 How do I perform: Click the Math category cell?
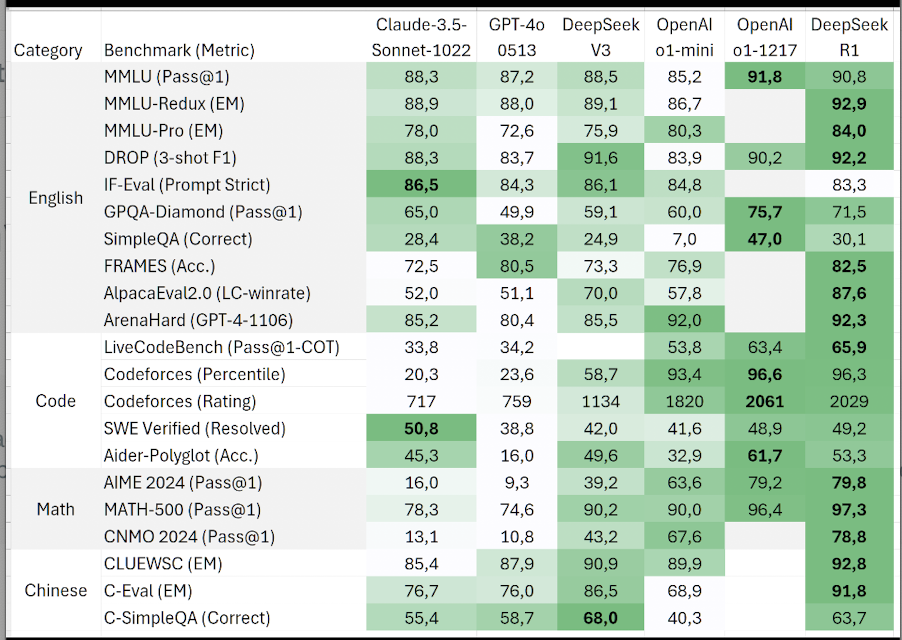[56, 509]
